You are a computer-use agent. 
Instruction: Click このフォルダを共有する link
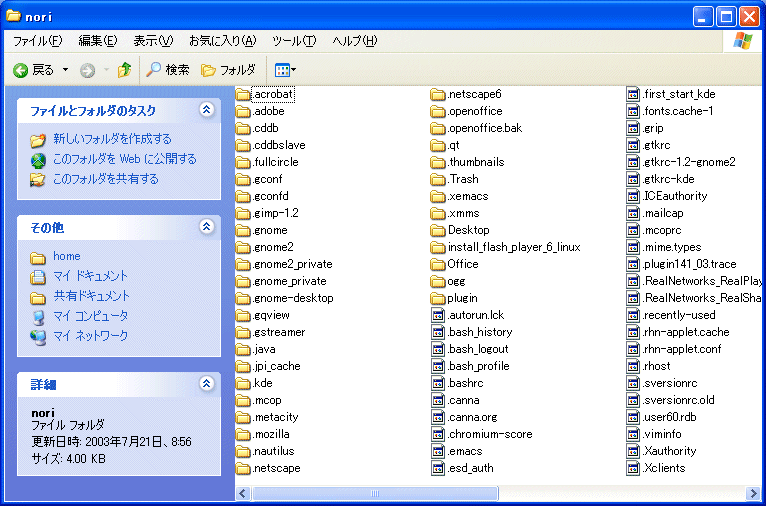point(106,179)
